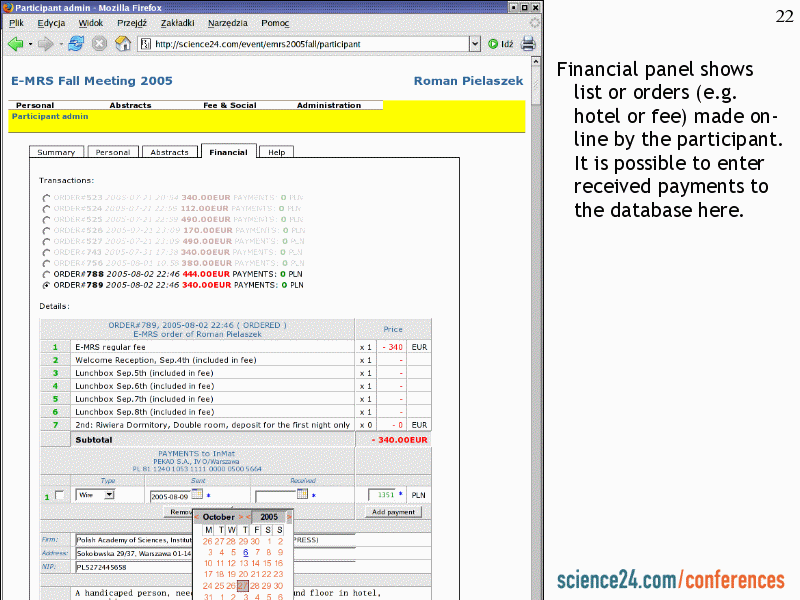
Task: Reload the page with the refresh icon
Action: click(76, 44)
